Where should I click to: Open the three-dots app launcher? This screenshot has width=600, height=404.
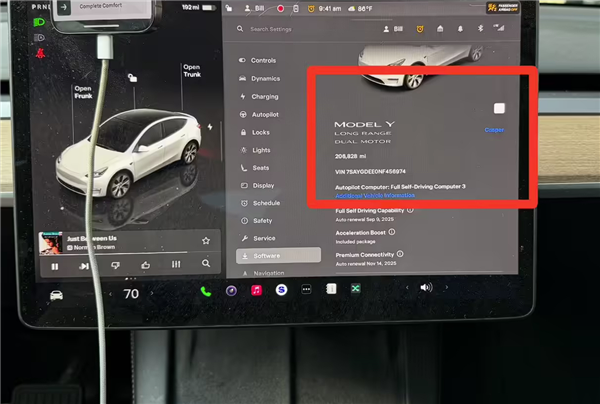pos(306,290)
